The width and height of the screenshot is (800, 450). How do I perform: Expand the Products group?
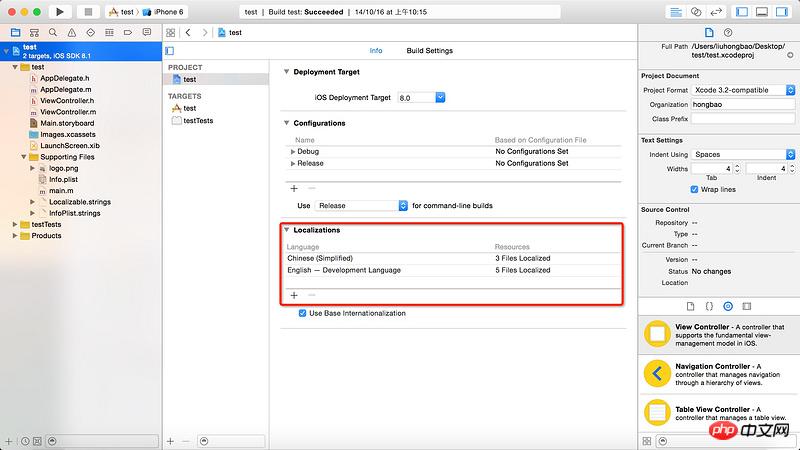point(15,236)
